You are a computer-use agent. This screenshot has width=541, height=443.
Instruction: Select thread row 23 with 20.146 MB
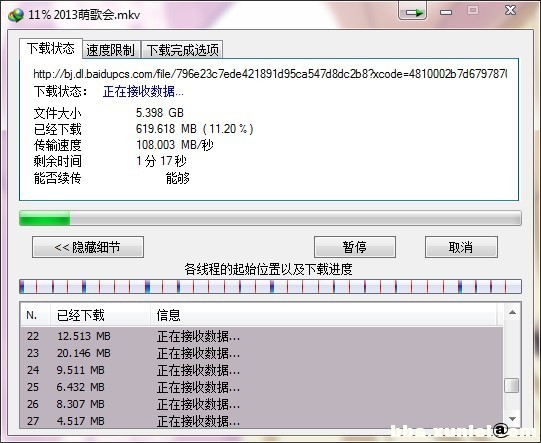(x=262, y=353)
